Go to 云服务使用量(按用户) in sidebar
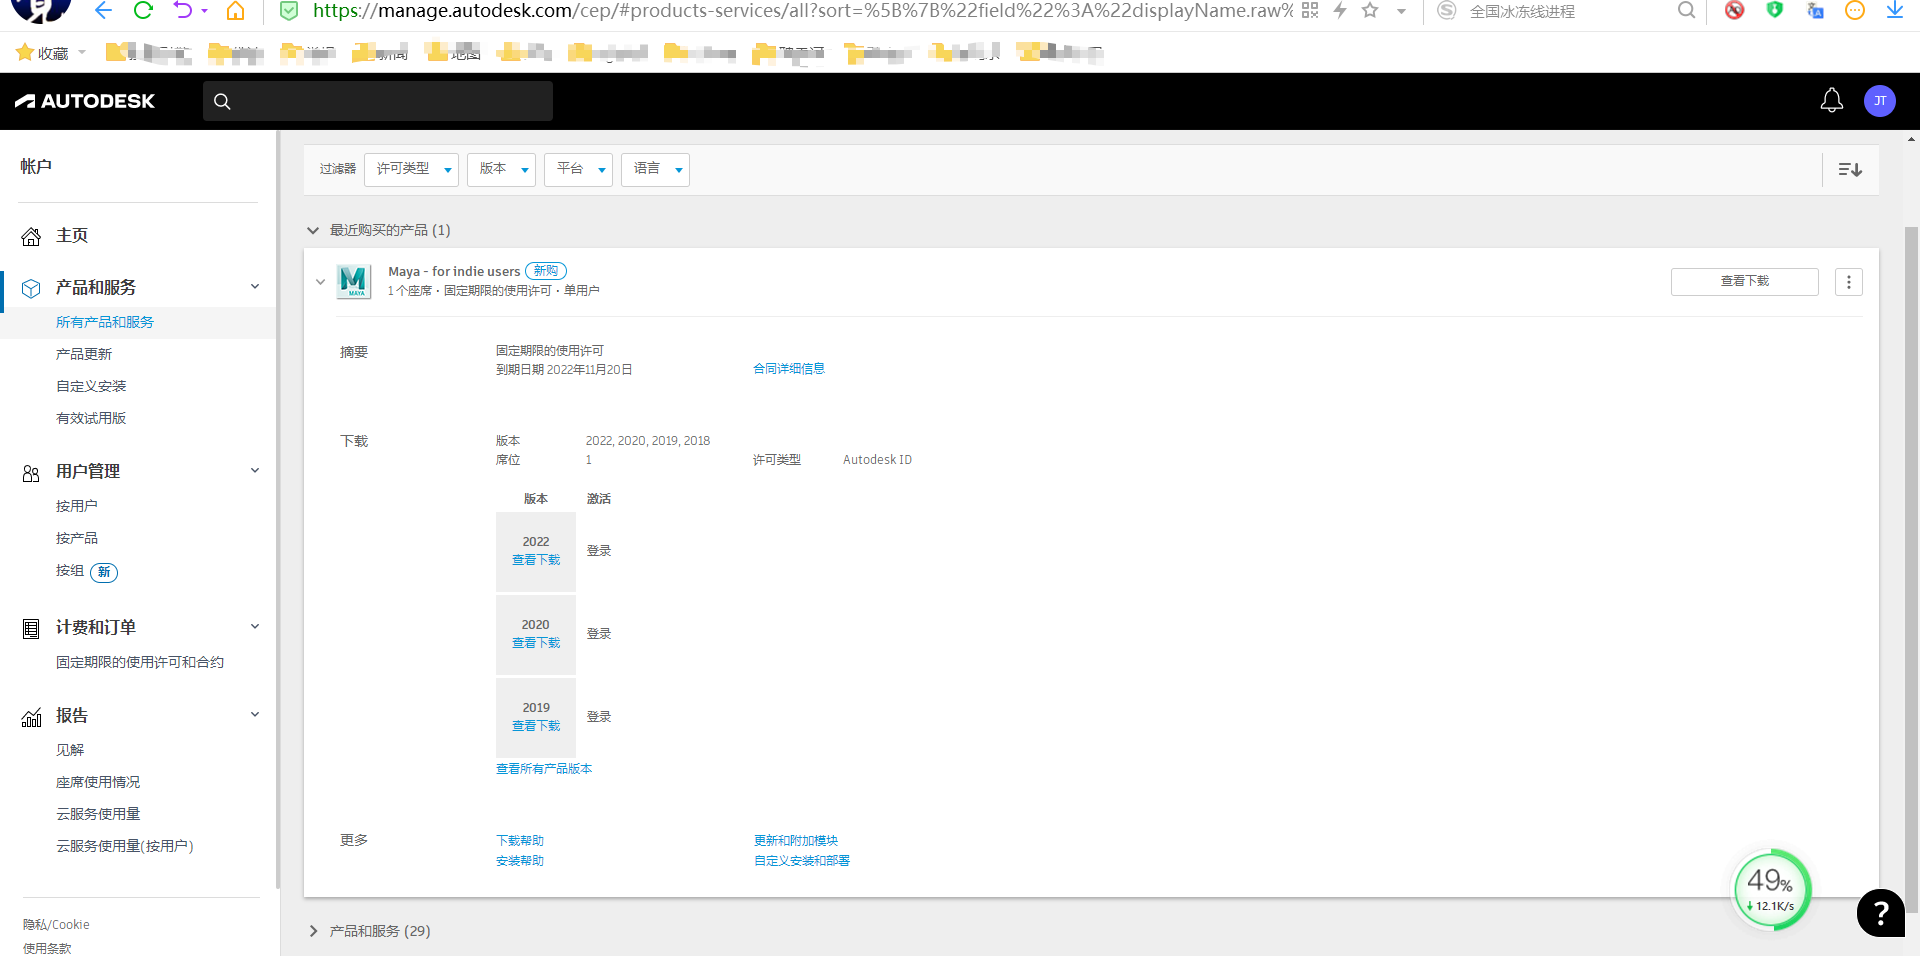Image resolution: width=1920 pixels, height=956 pixels. click(125, 846)
